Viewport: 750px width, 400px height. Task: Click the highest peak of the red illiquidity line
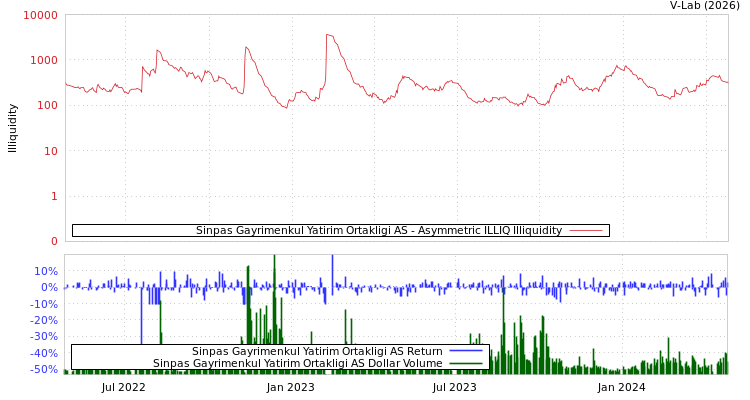pos(327,35)
